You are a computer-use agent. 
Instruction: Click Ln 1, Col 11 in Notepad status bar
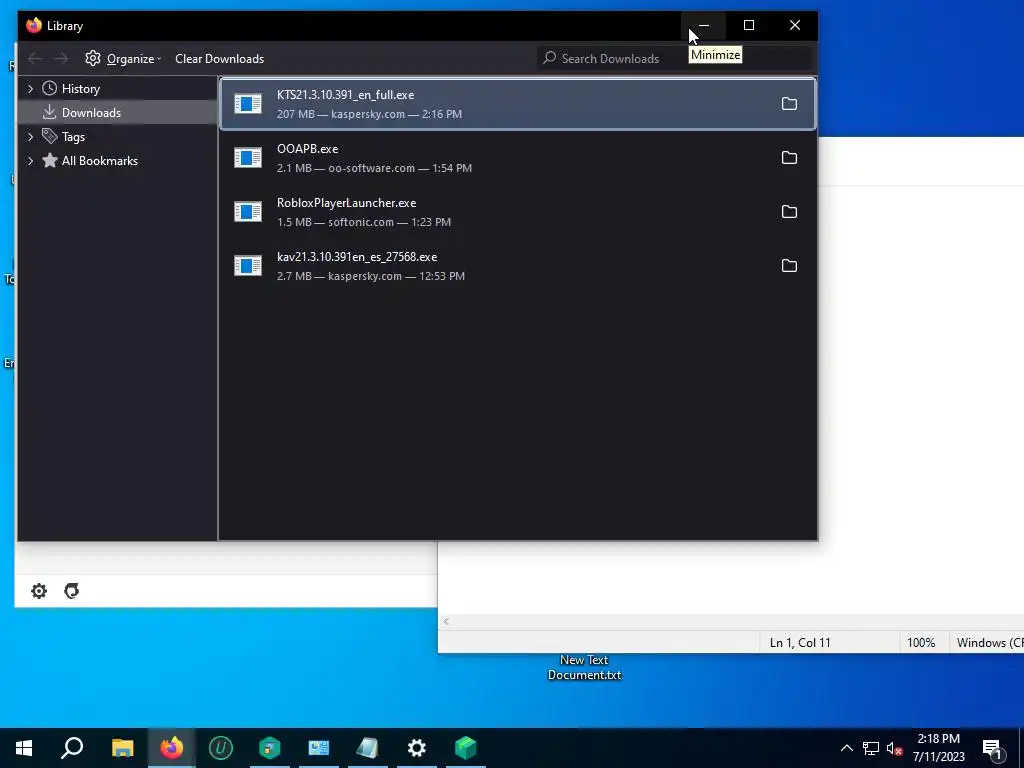[800, 643]
